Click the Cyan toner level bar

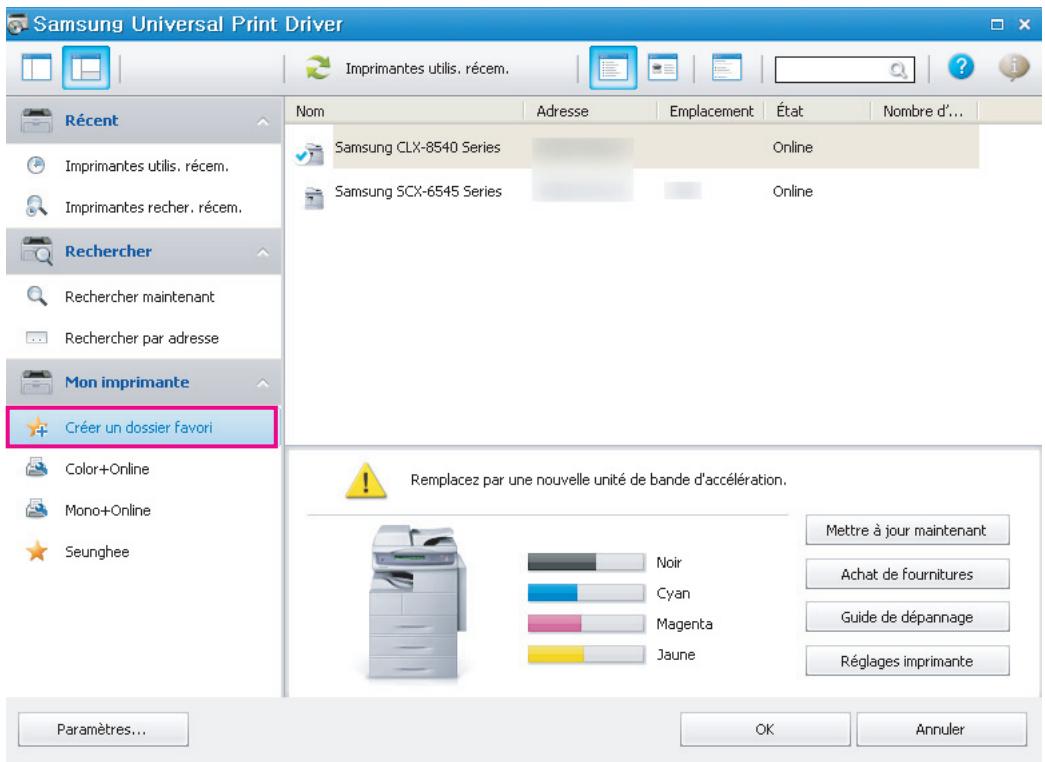[586, 593]
